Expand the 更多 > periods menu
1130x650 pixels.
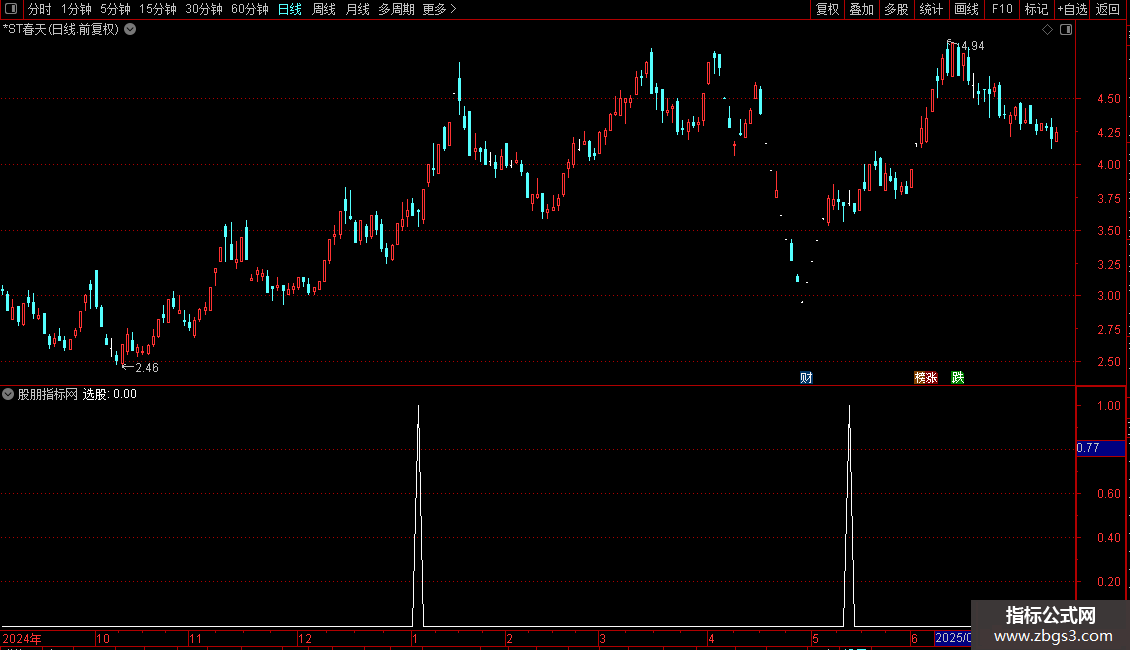click(x=440, y=9)
